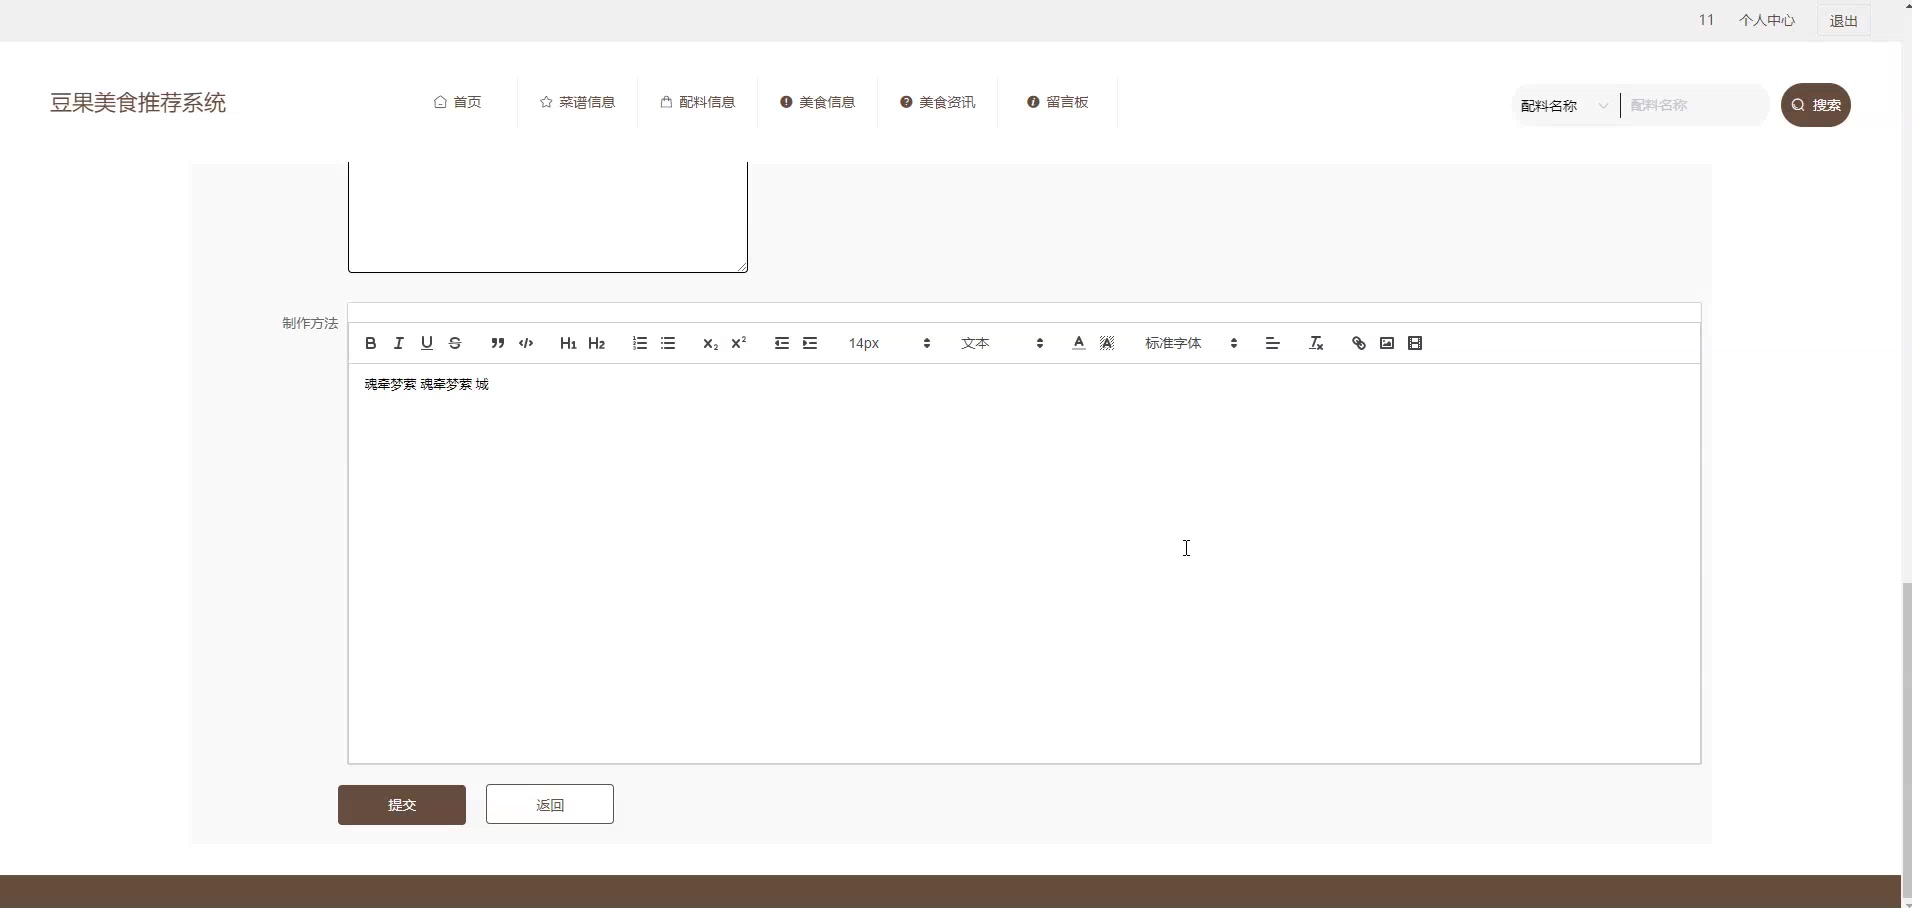Create an ordered numbered list
1912x908 pixels.
click(x=640, y=343)
